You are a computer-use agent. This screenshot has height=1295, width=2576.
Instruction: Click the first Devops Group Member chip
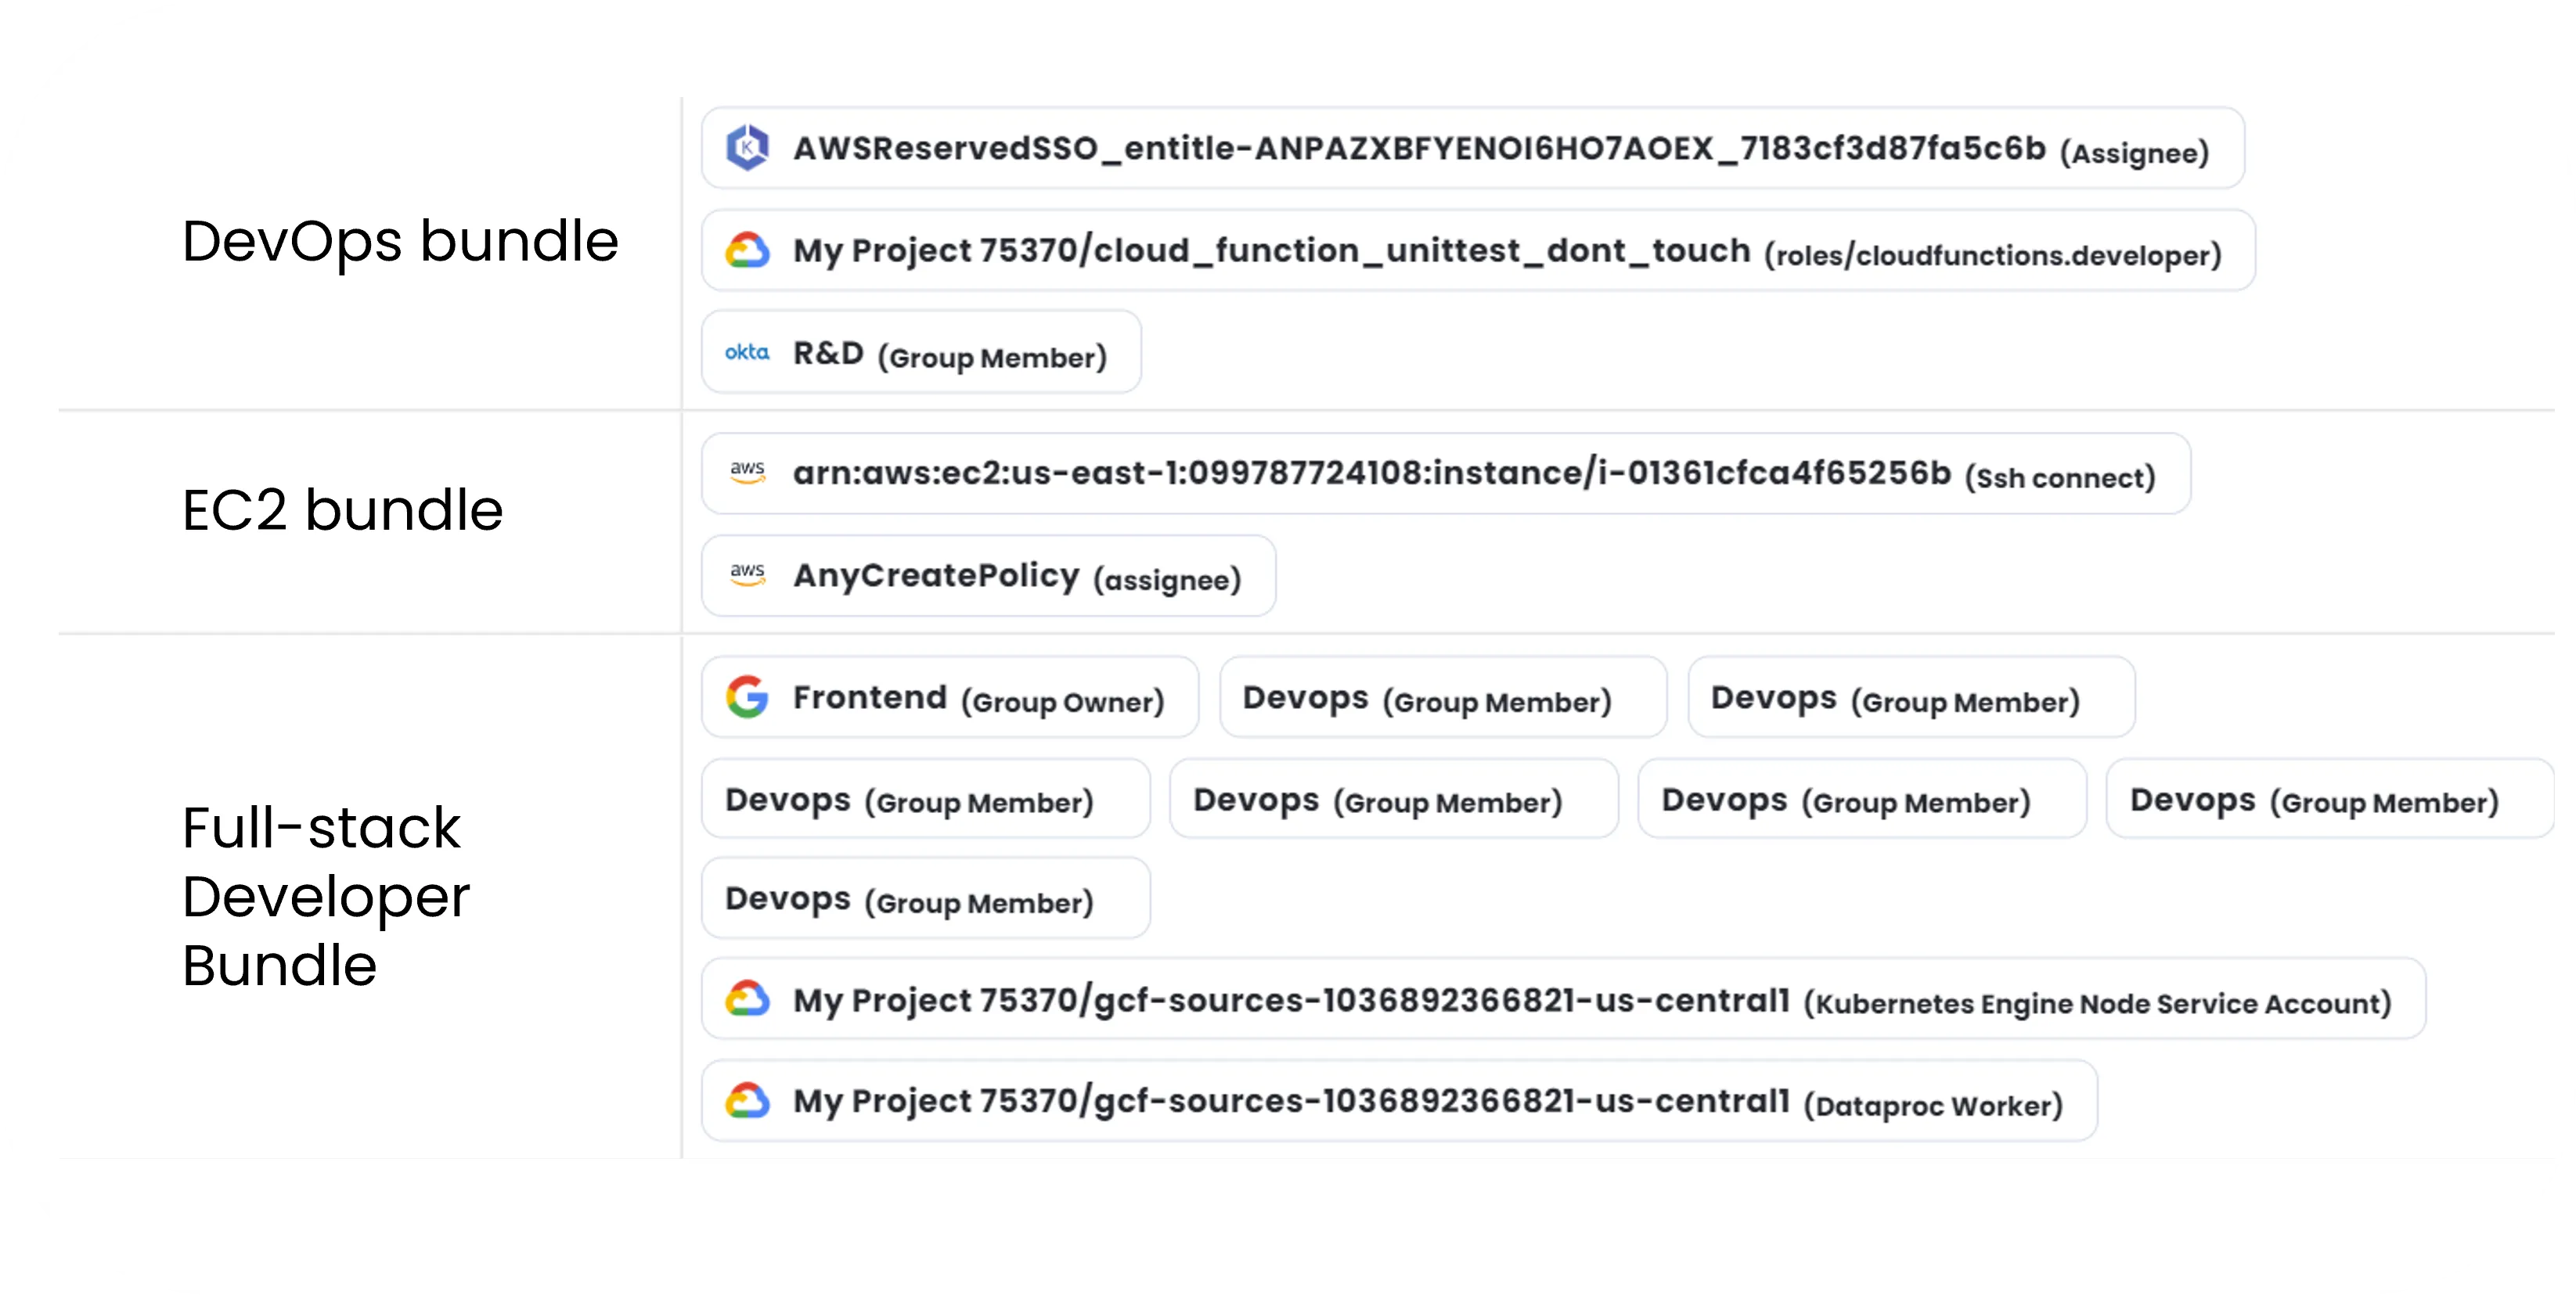1441,698
